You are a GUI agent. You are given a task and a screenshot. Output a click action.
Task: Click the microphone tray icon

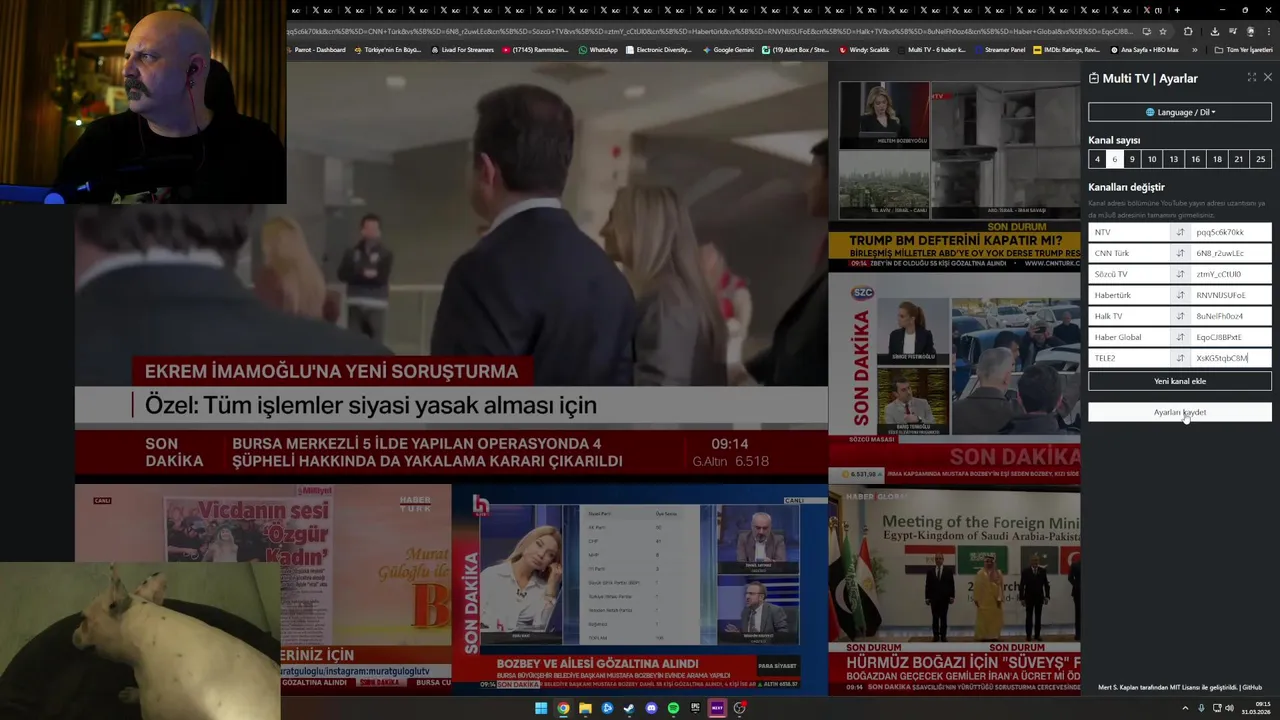tap(1201, 708)
